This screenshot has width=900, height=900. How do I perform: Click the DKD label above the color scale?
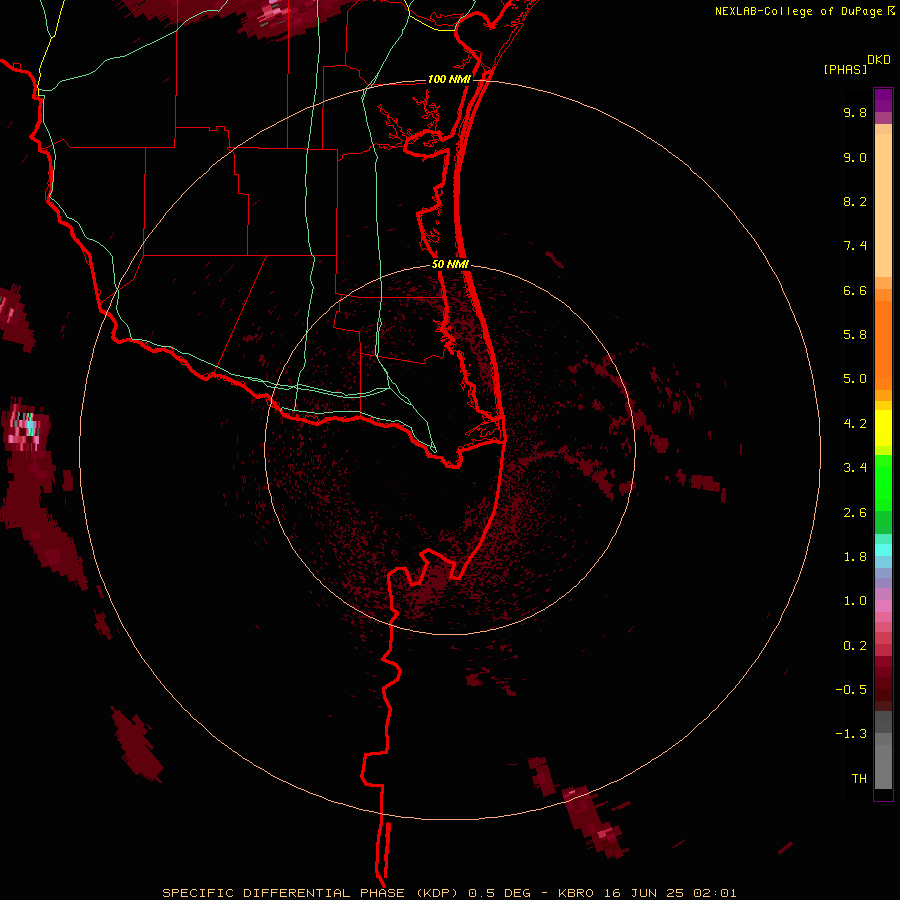[879, 60]
